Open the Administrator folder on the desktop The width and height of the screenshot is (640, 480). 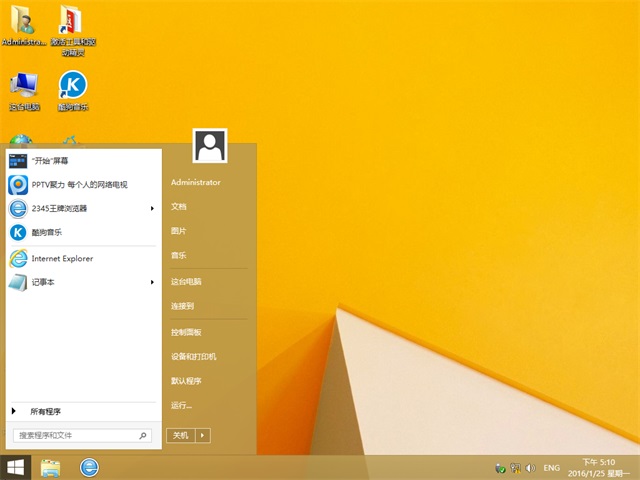(22, 26)
